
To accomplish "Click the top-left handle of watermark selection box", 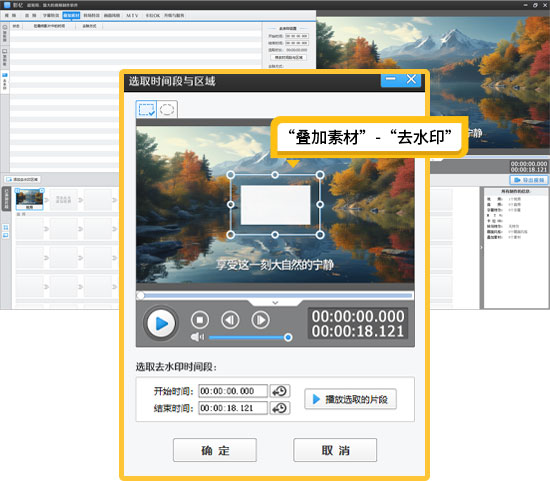I will click(230, 175).
